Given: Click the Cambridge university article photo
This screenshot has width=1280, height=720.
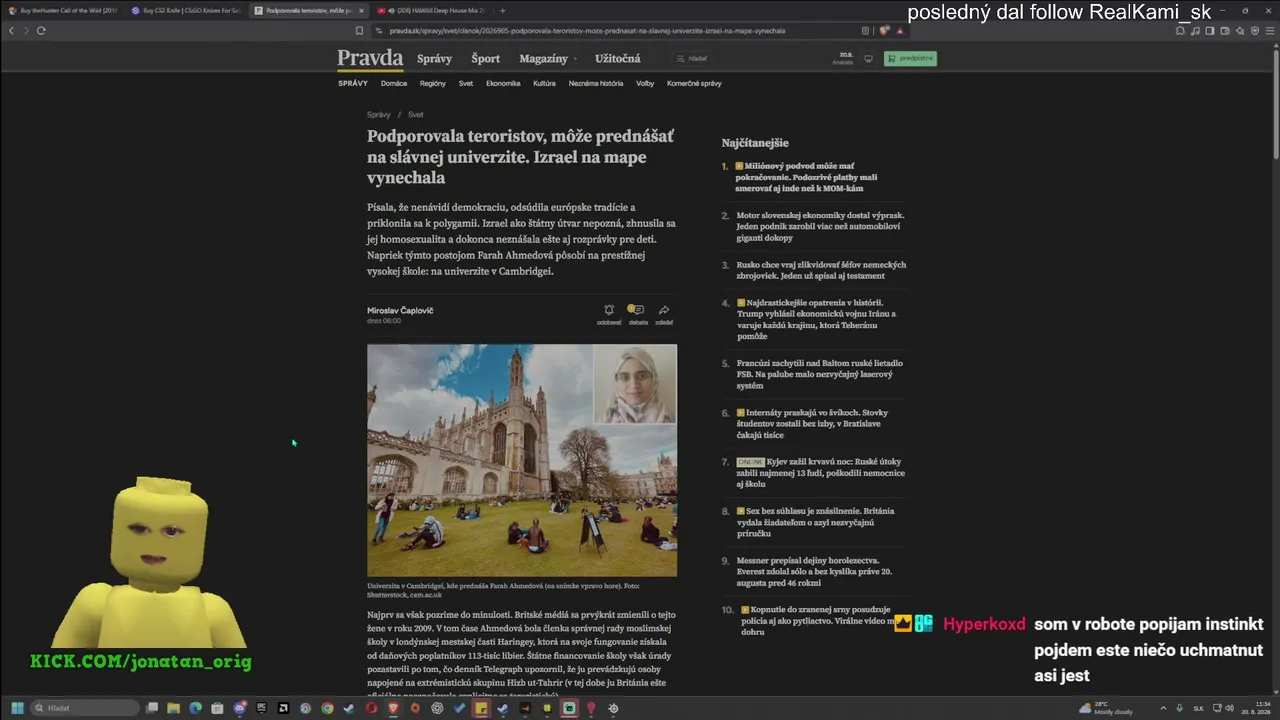Looking at the screenshot, I should pos(522,461).
